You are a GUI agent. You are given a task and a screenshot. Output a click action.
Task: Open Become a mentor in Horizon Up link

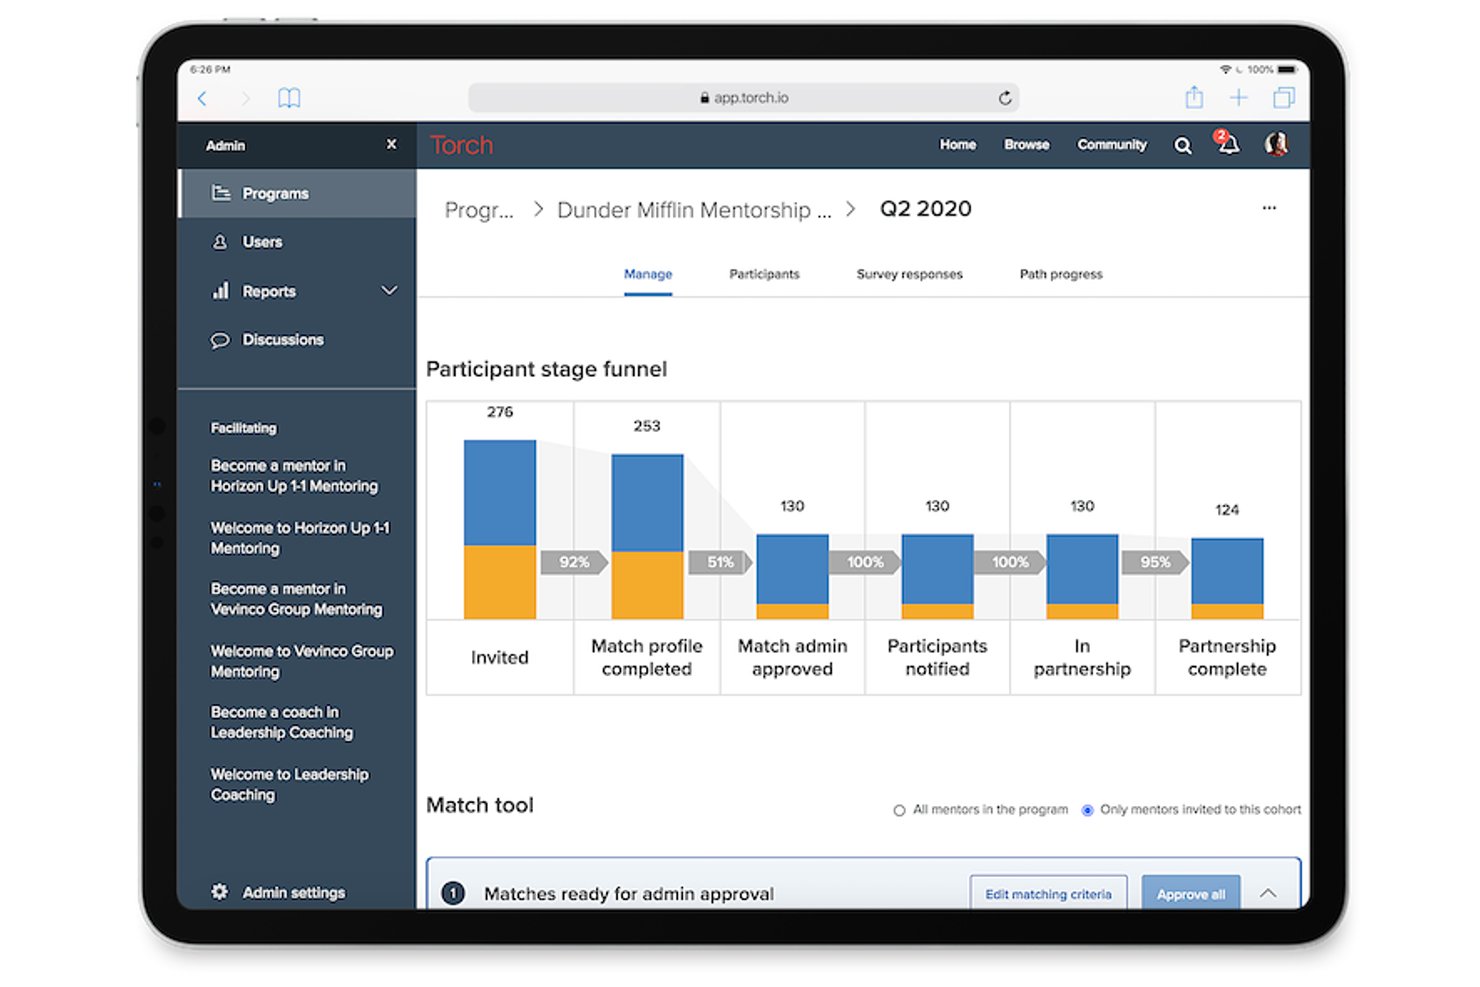click(294, 476)
